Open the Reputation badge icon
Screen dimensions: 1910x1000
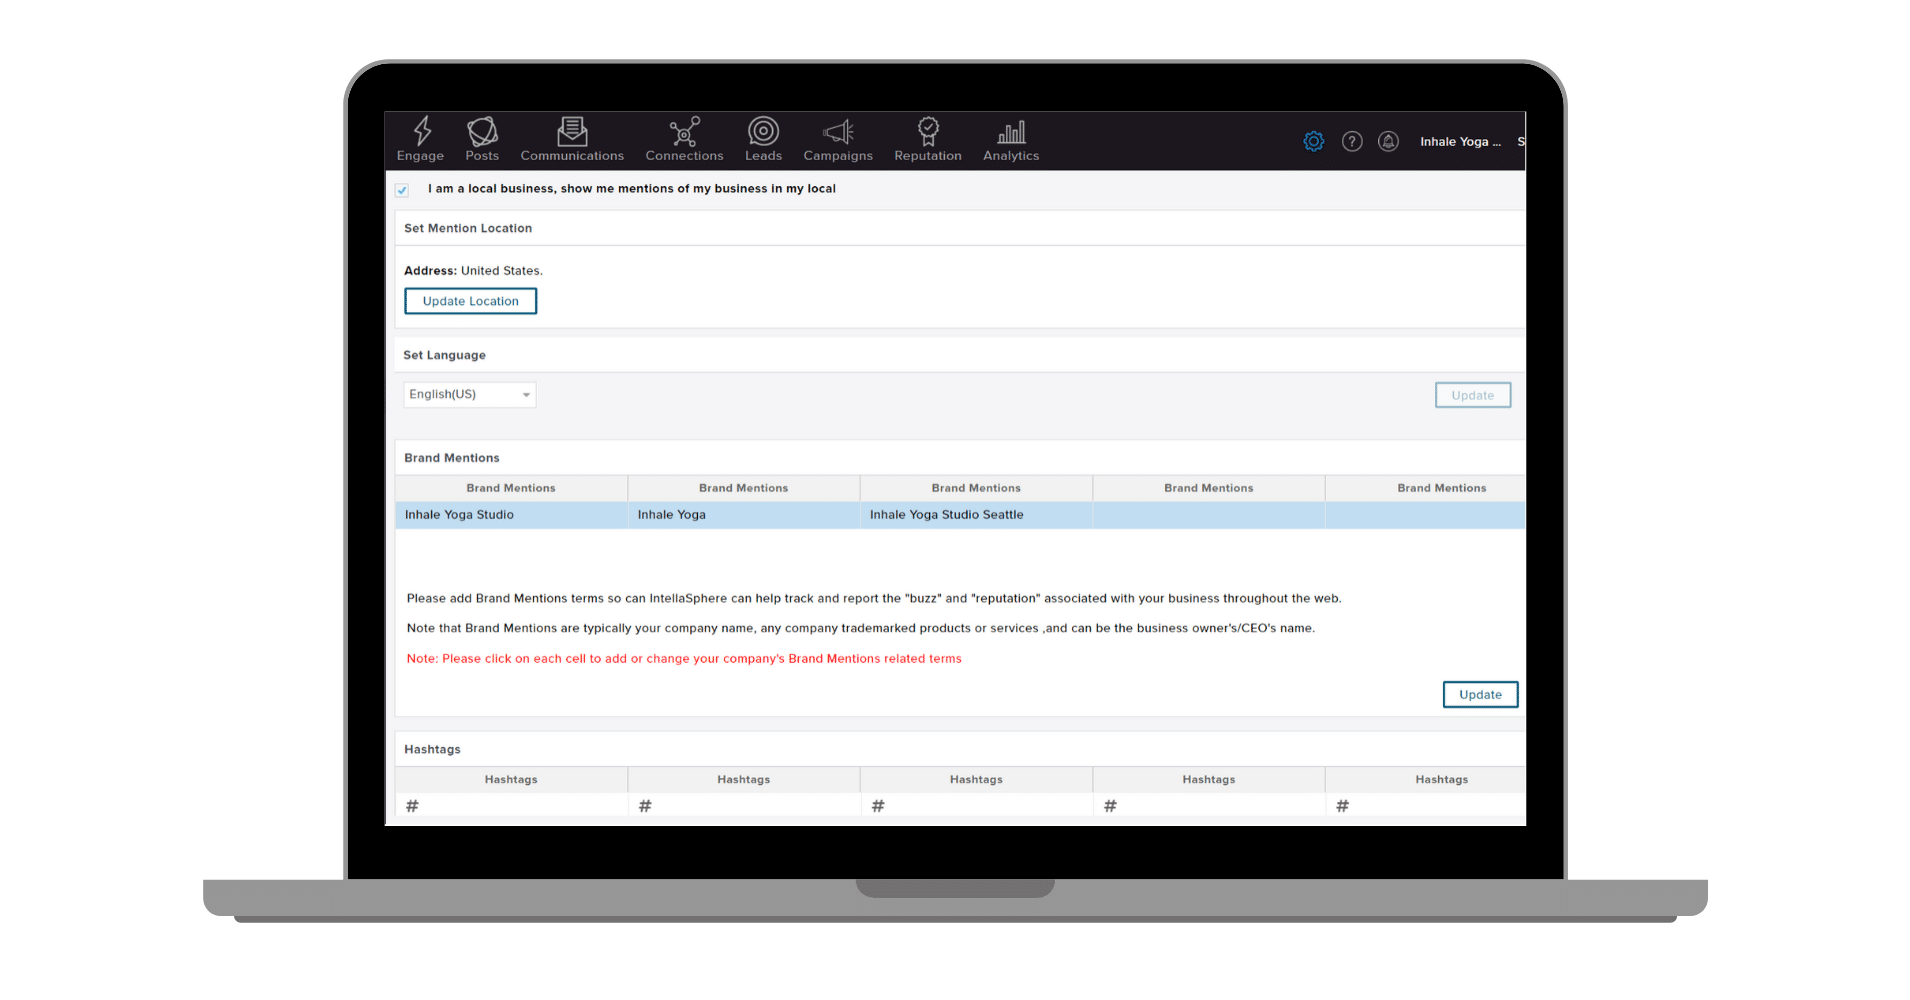[928, 132]
